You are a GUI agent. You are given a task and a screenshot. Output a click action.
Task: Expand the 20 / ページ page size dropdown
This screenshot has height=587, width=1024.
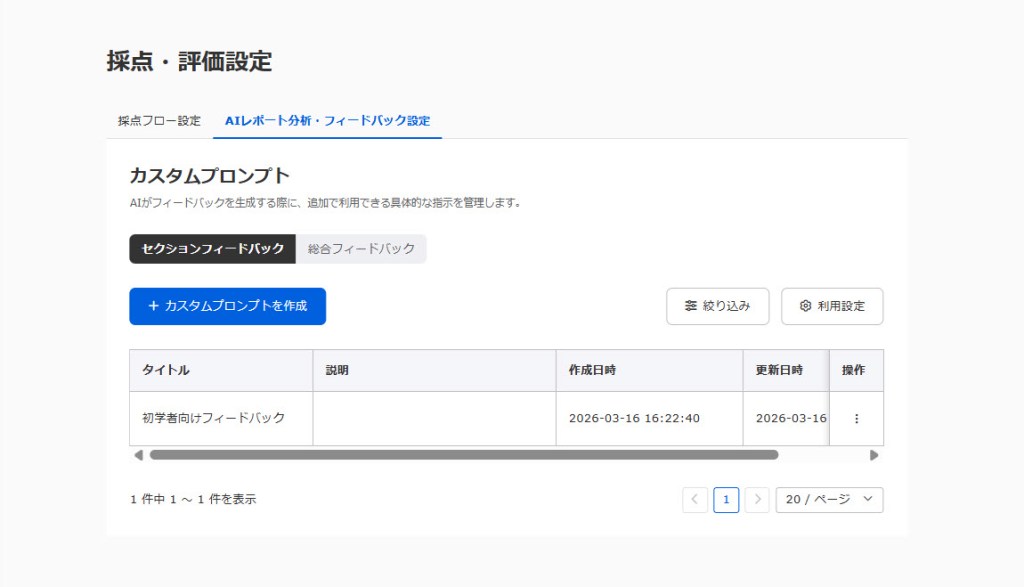(829, 500)
